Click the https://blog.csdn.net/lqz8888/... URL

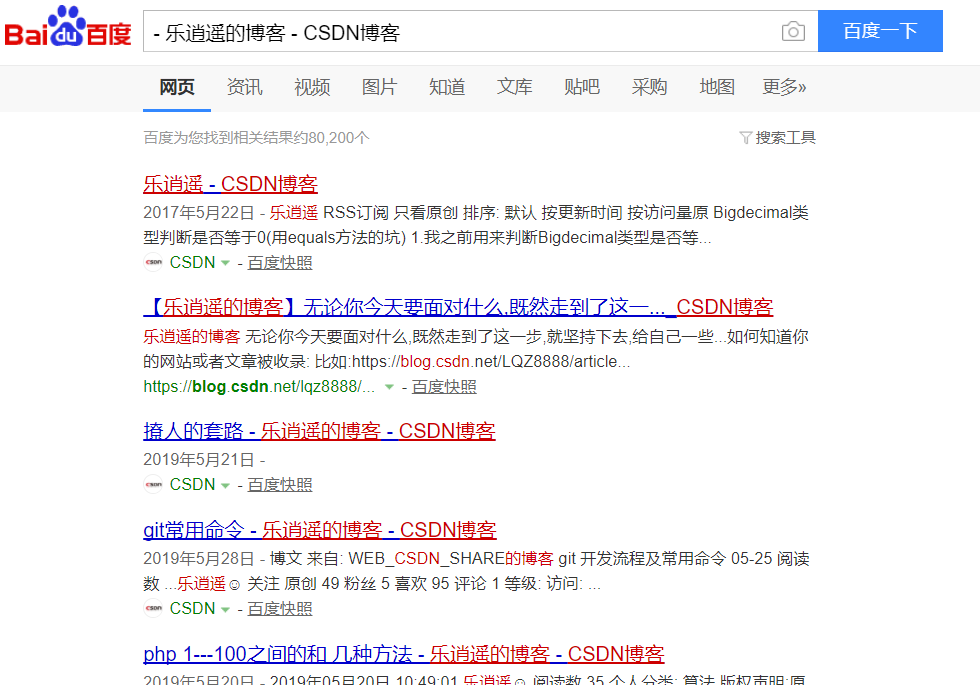pyautogui.click(x=259, y=387)
